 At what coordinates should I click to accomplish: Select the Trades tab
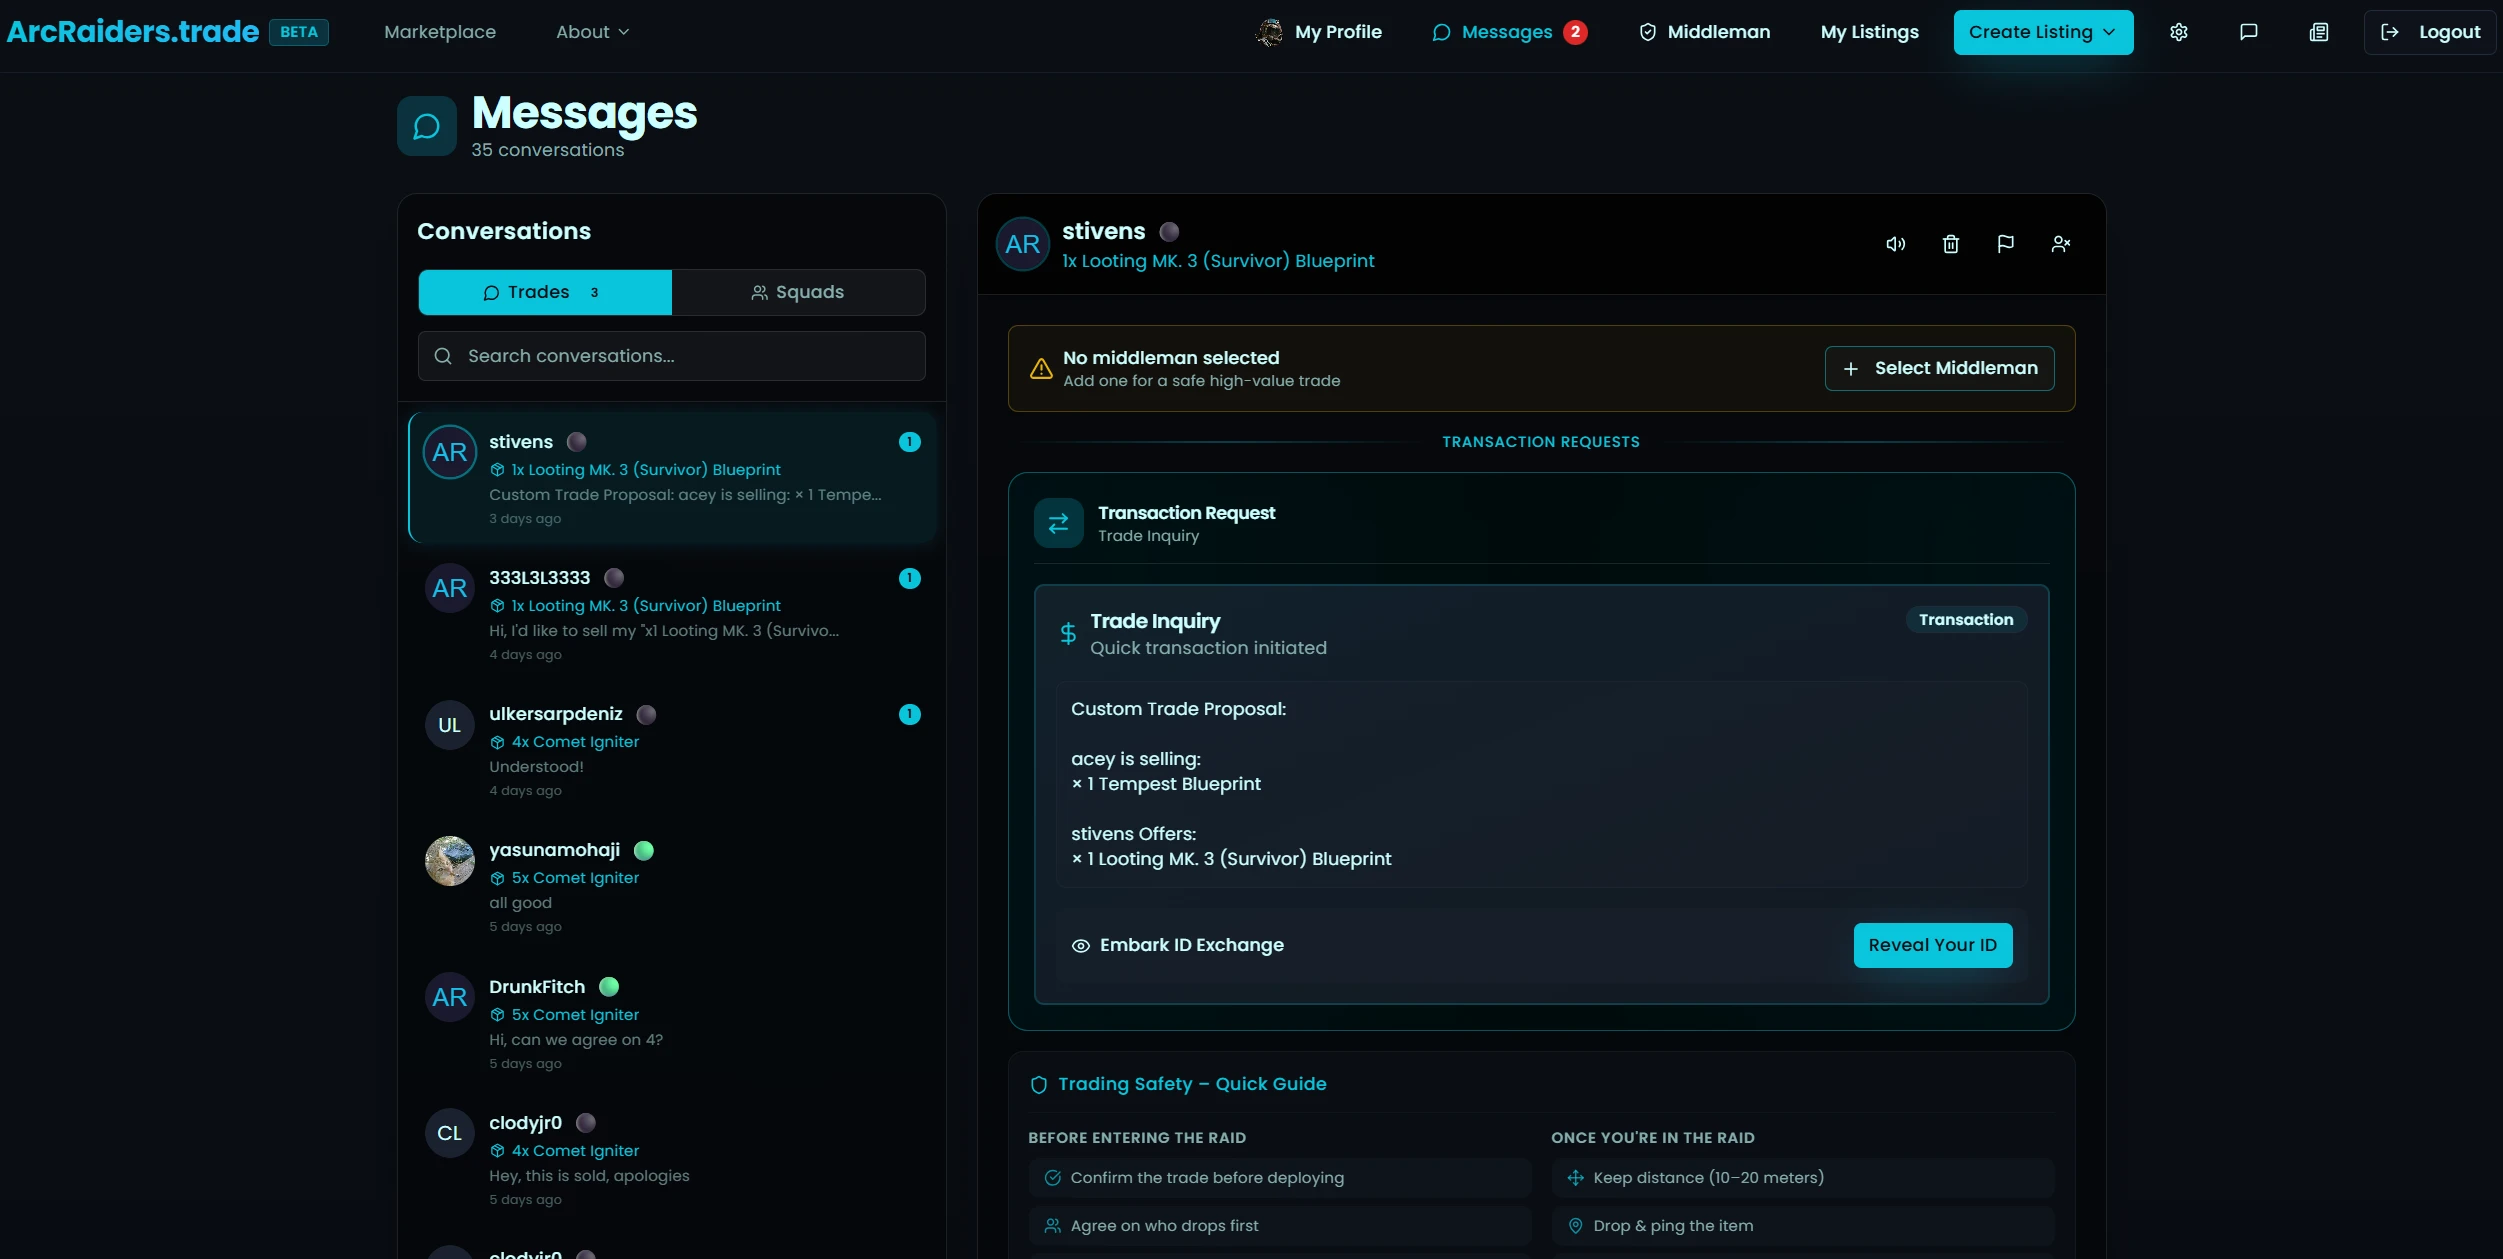point(545,292)
